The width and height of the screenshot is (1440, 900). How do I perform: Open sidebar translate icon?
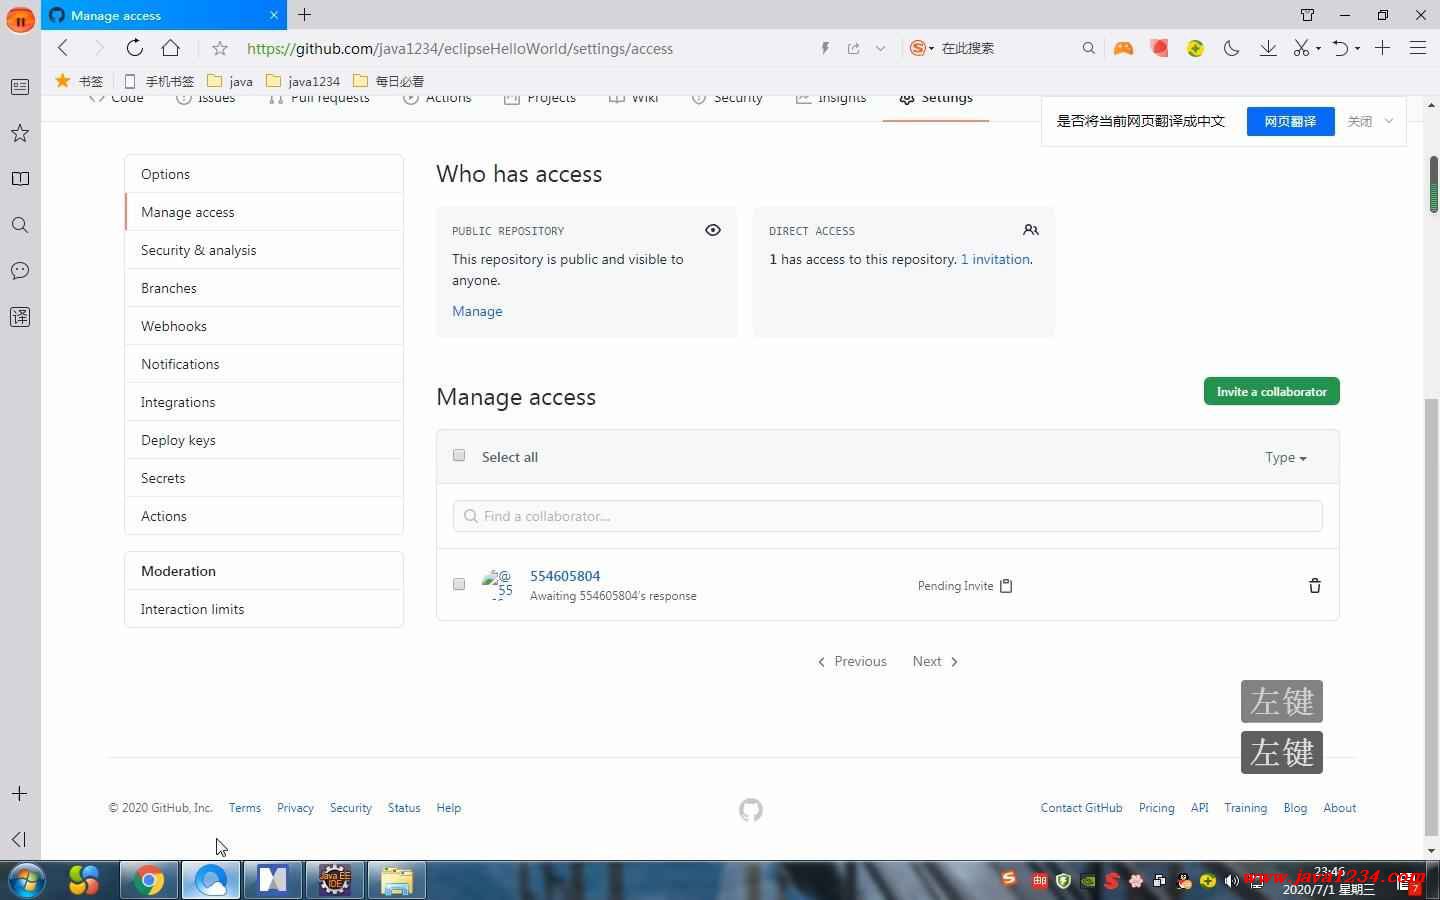coord(20,317)
